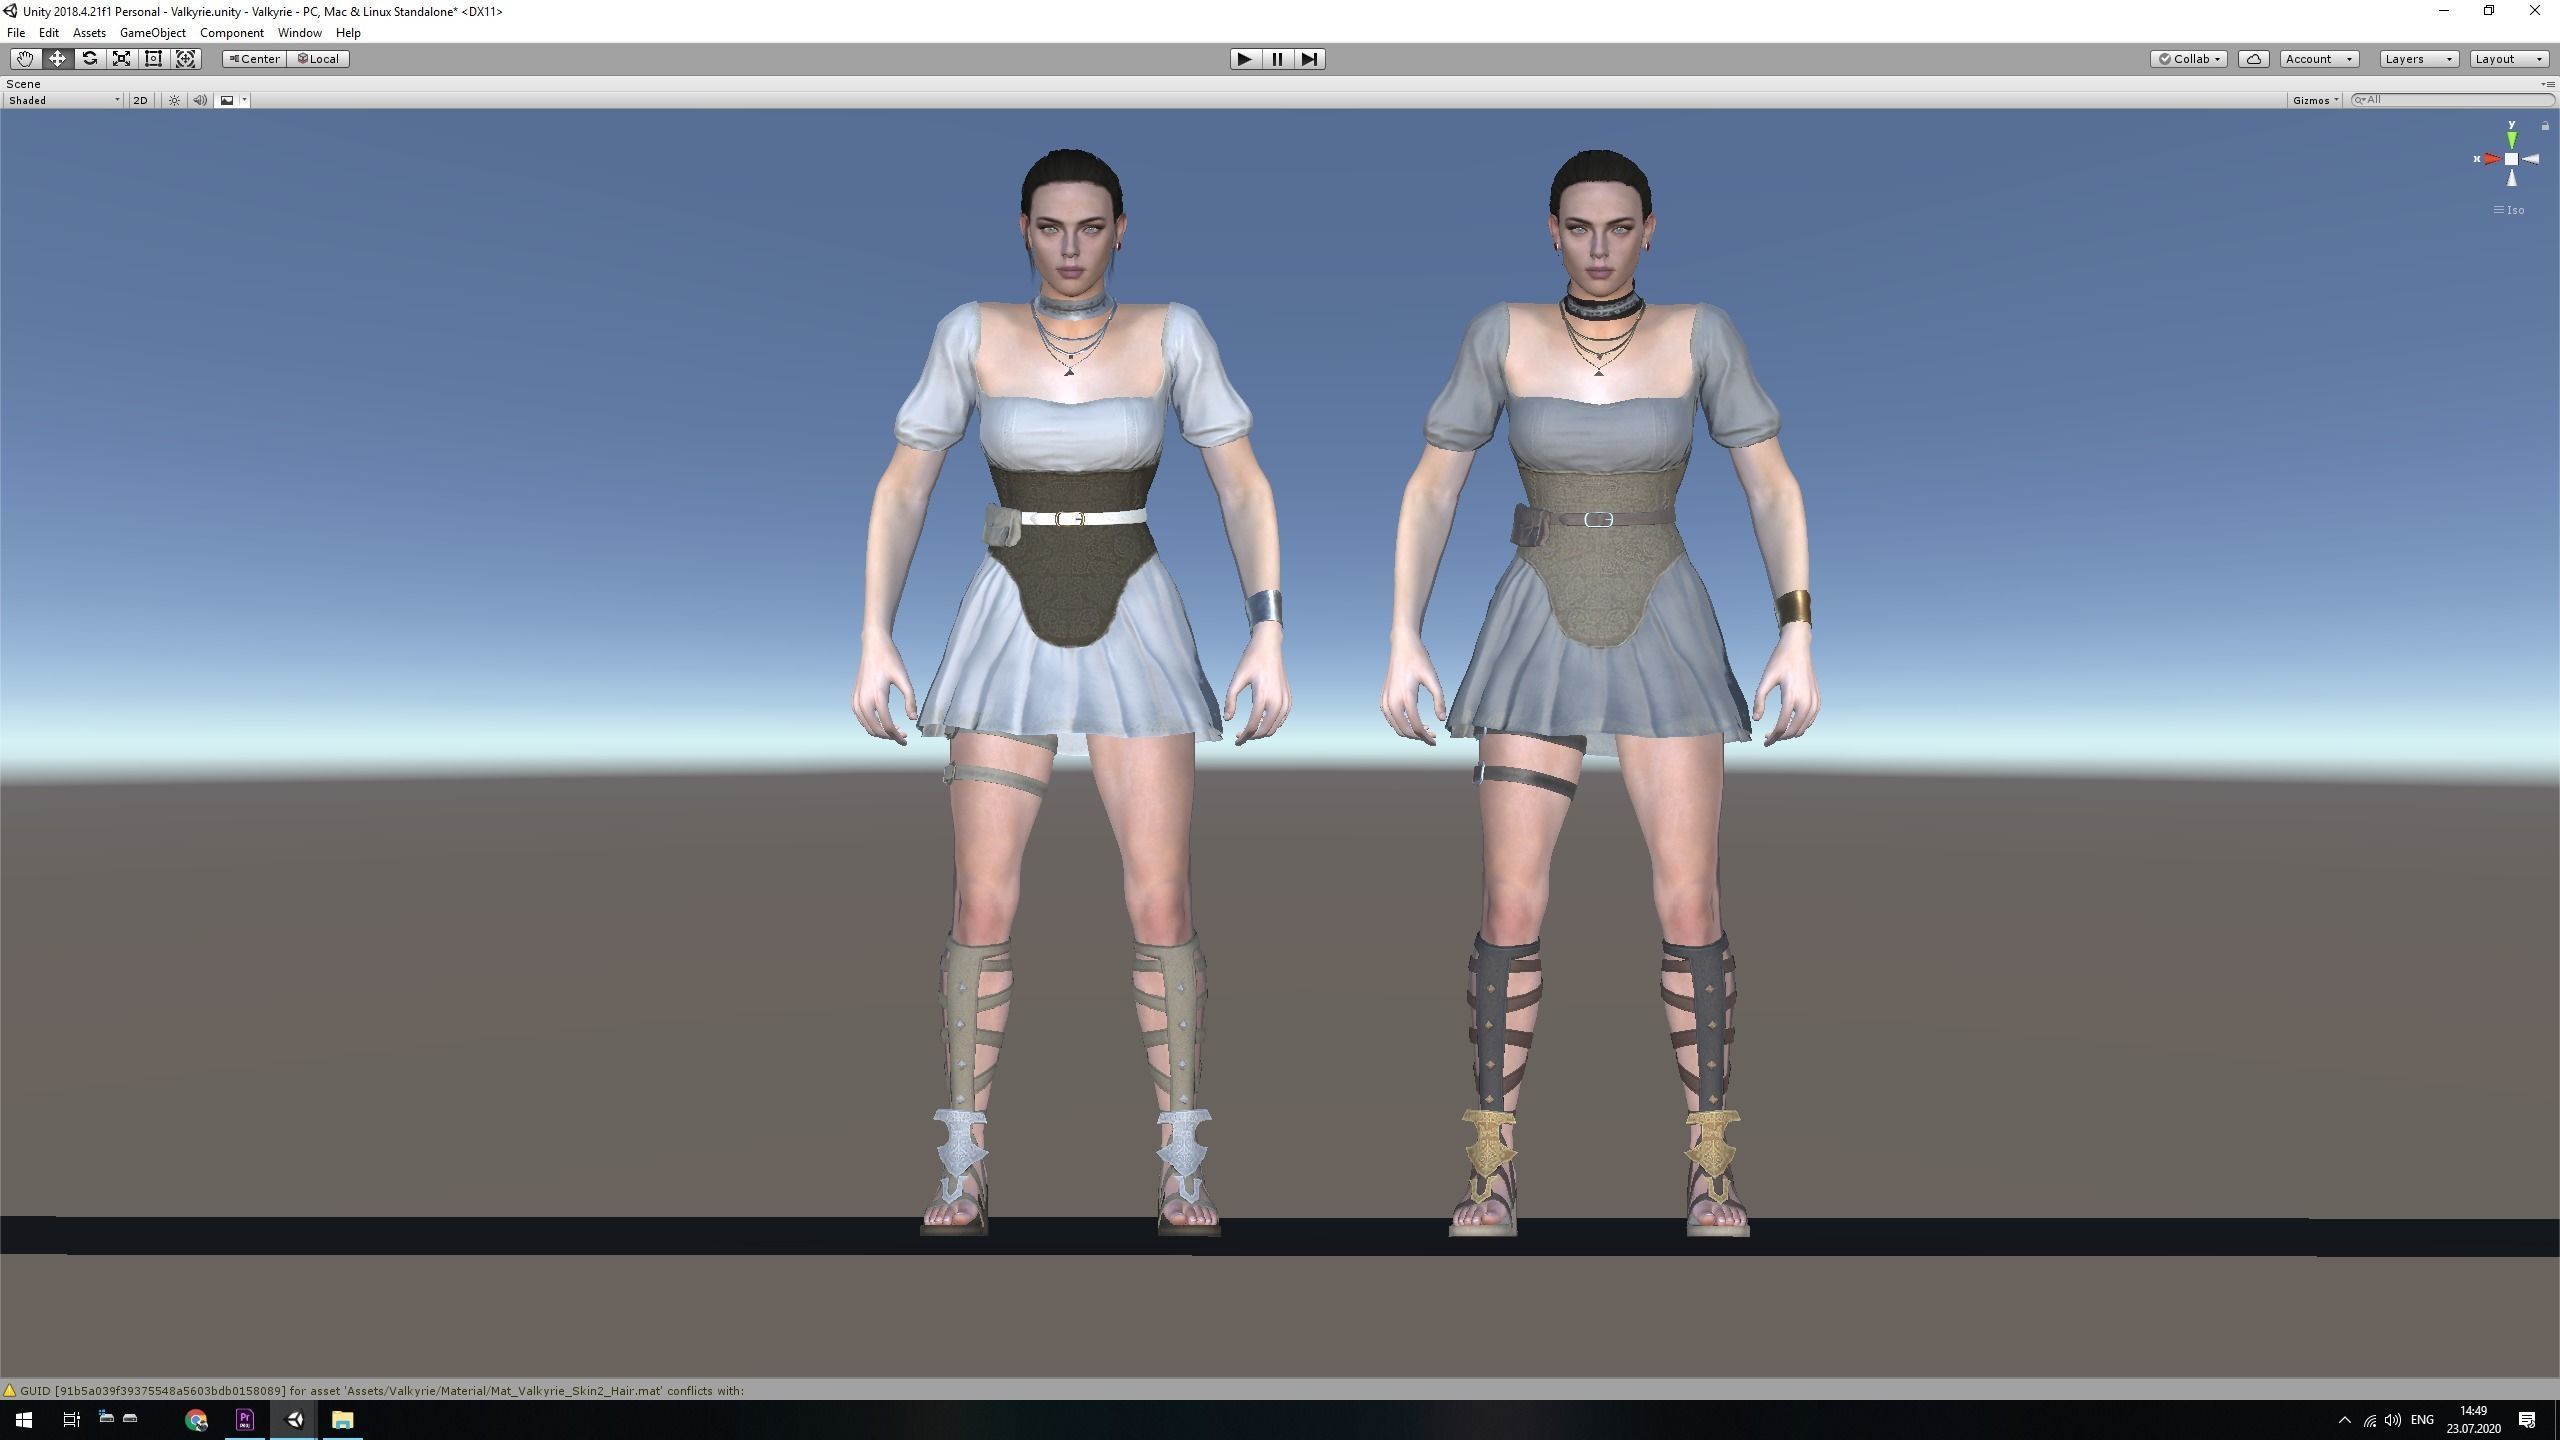Image resolution: width=2560 pixels, height=1440 pixels.
Task: Open volume control in tray
Action: point(2392,1420)
